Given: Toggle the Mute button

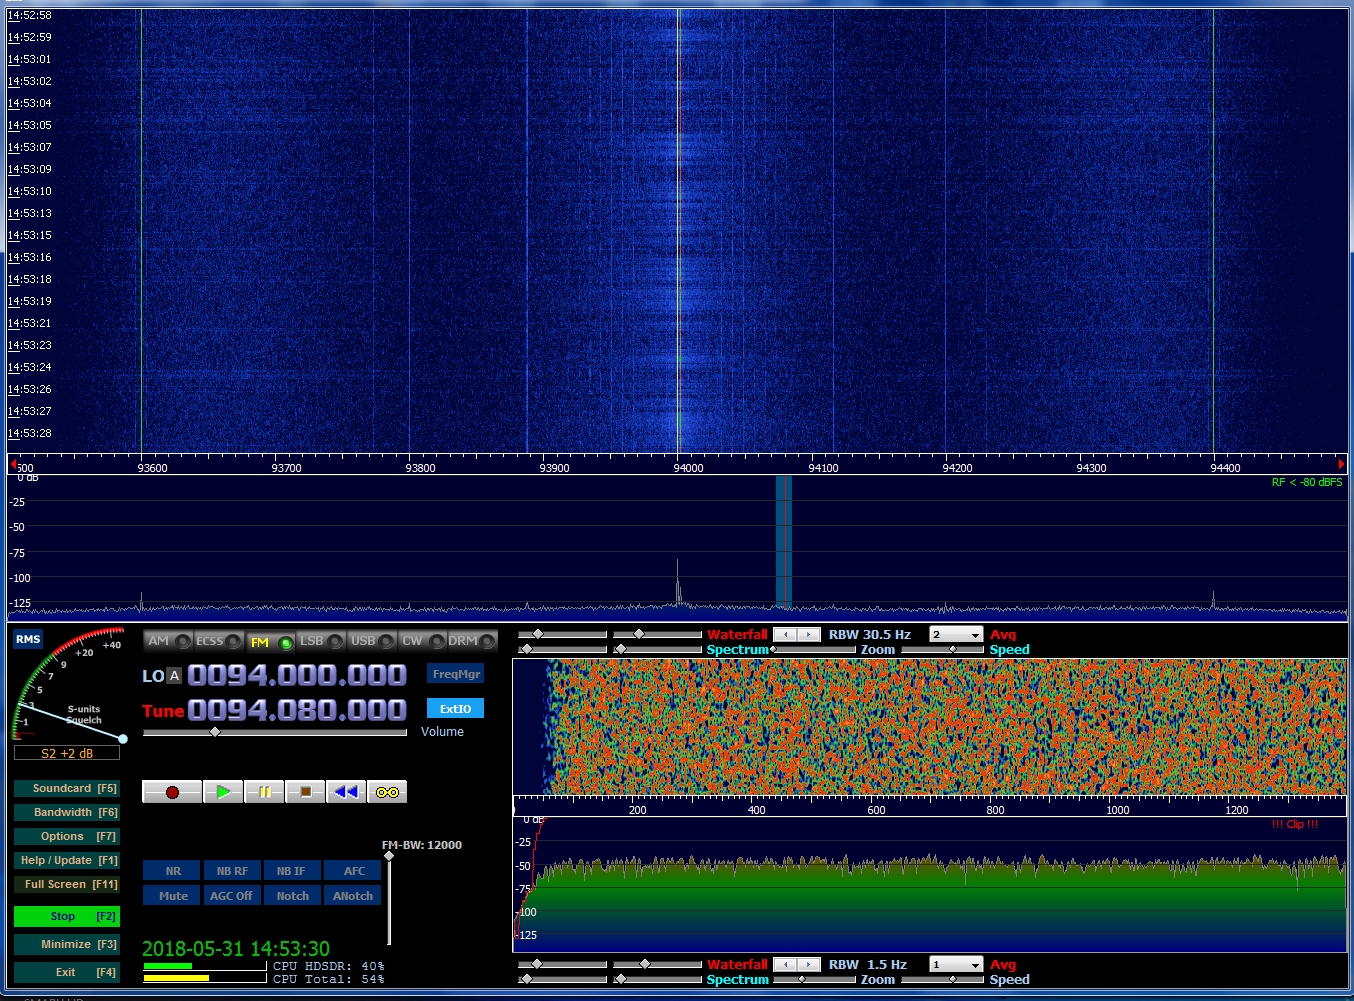Looking at the screenshot, I should click(172, 896).
